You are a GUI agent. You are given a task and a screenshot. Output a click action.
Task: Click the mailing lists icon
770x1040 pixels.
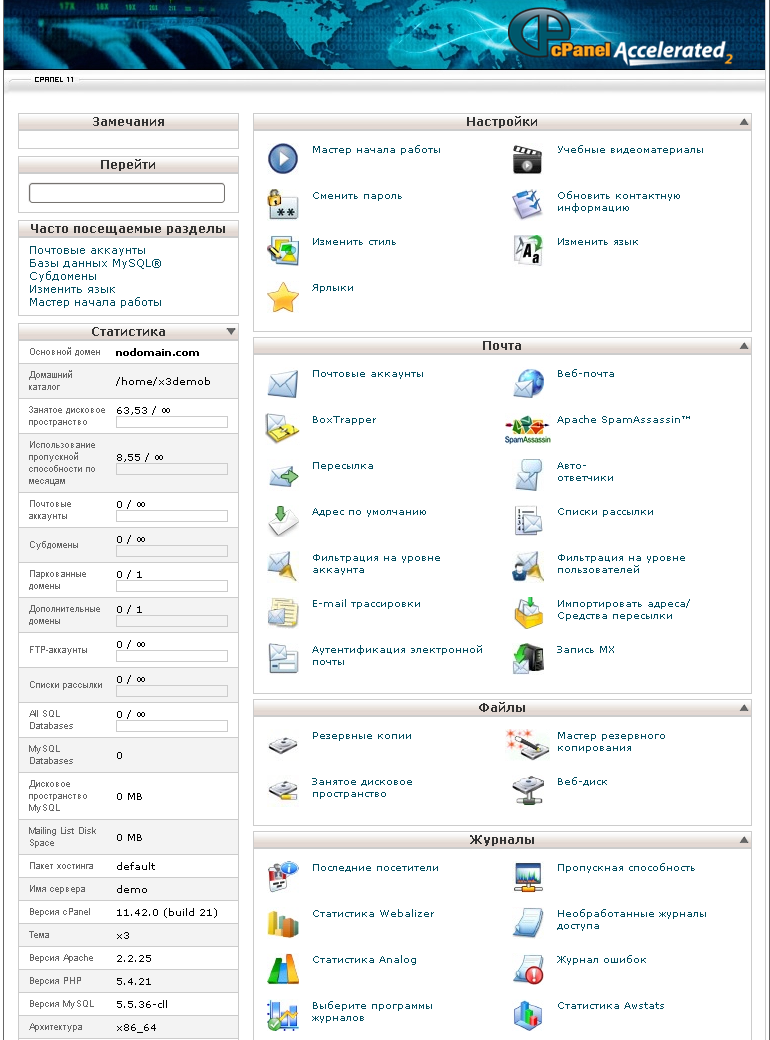528,521
